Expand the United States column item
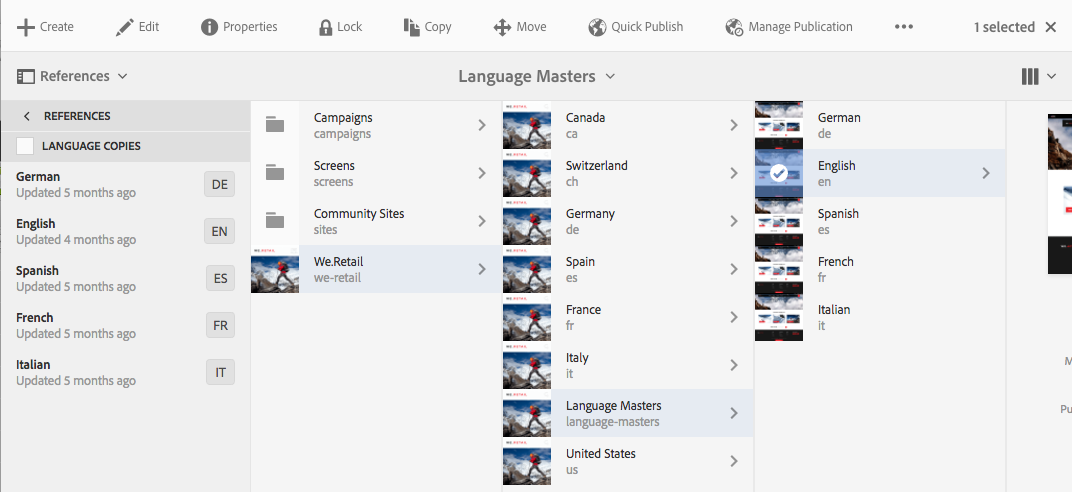1072x492 pixels. click(734, 461)
